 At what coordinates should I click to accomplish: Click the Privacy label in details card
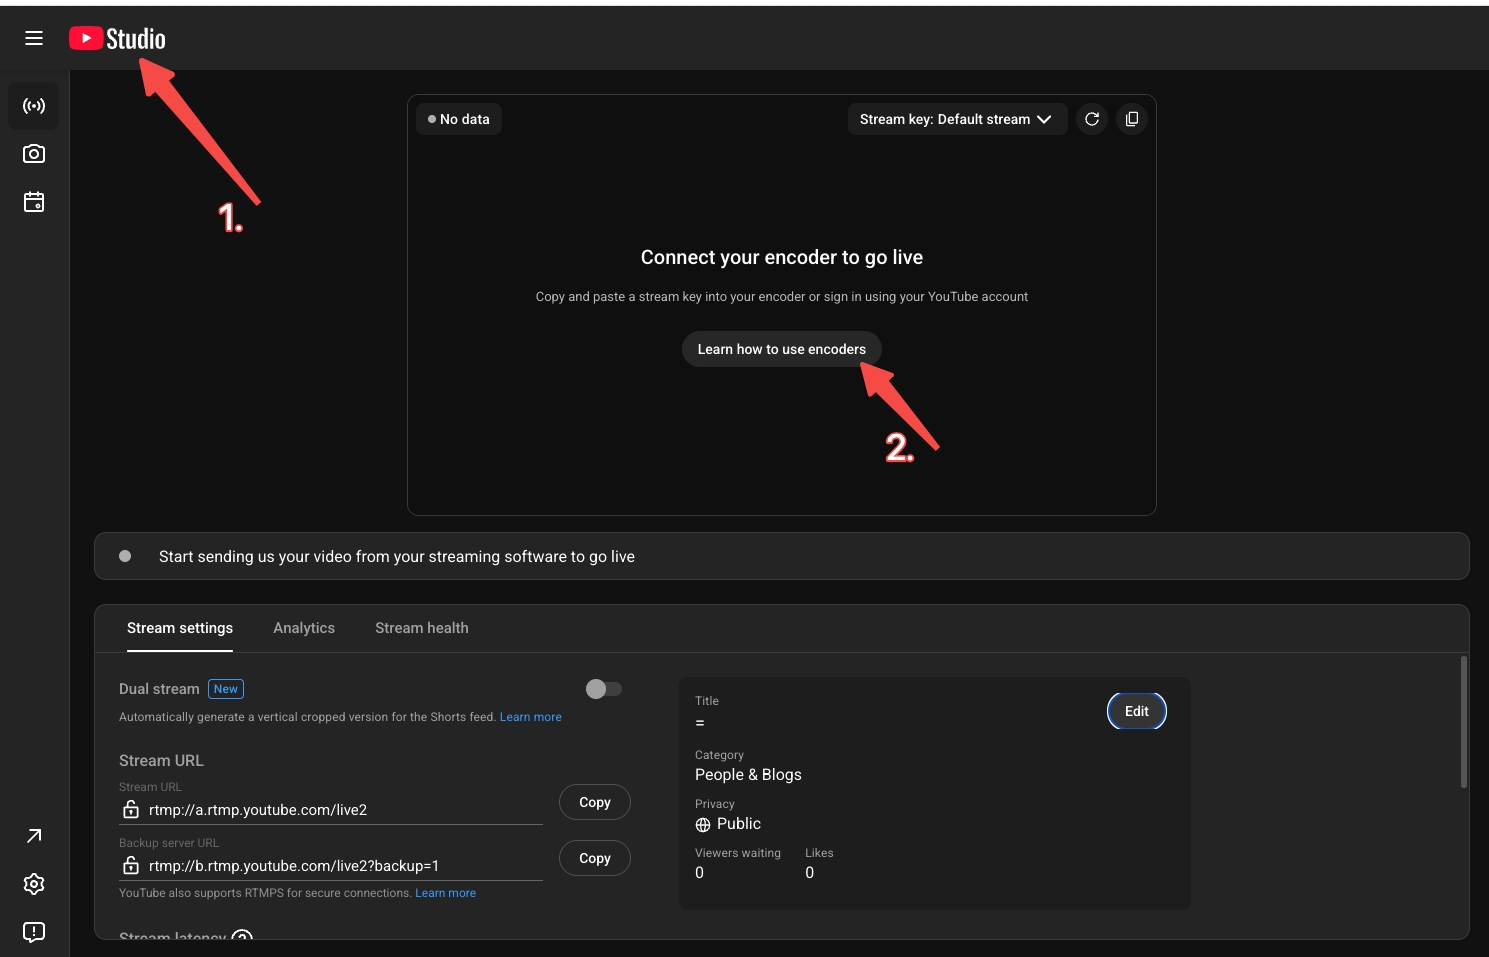pyautogui.click(x=715, y=804)
